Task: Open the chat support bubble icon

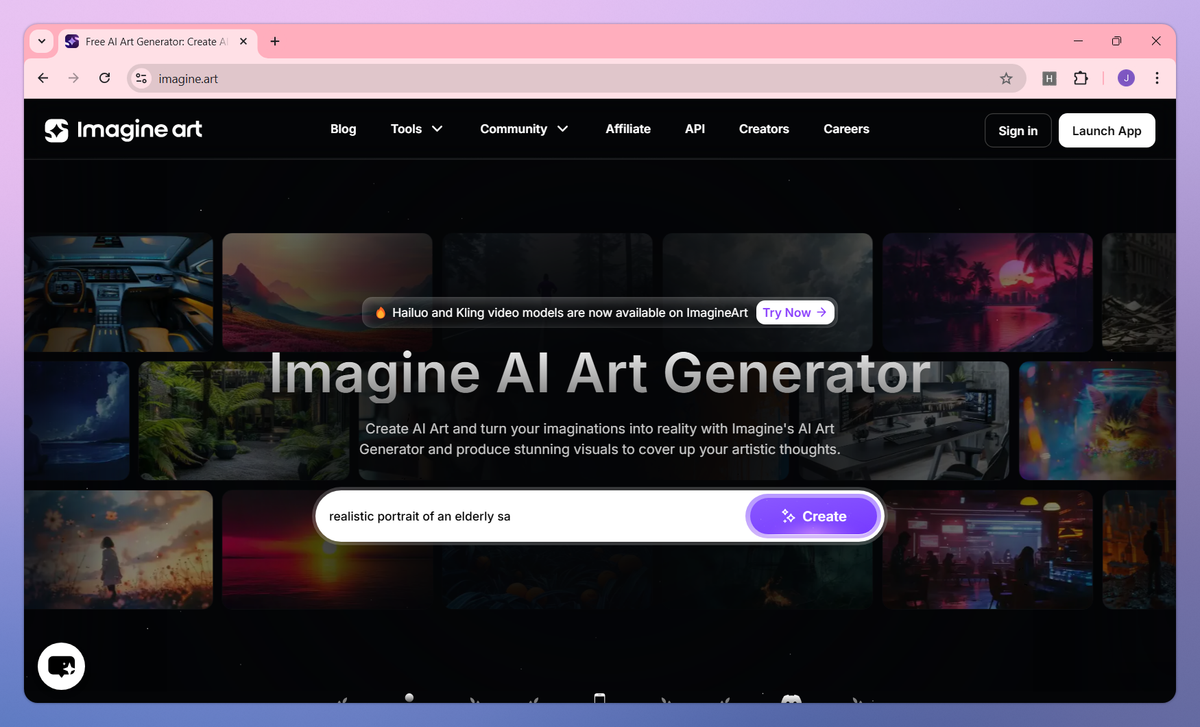Action: (x=61, y=666)
